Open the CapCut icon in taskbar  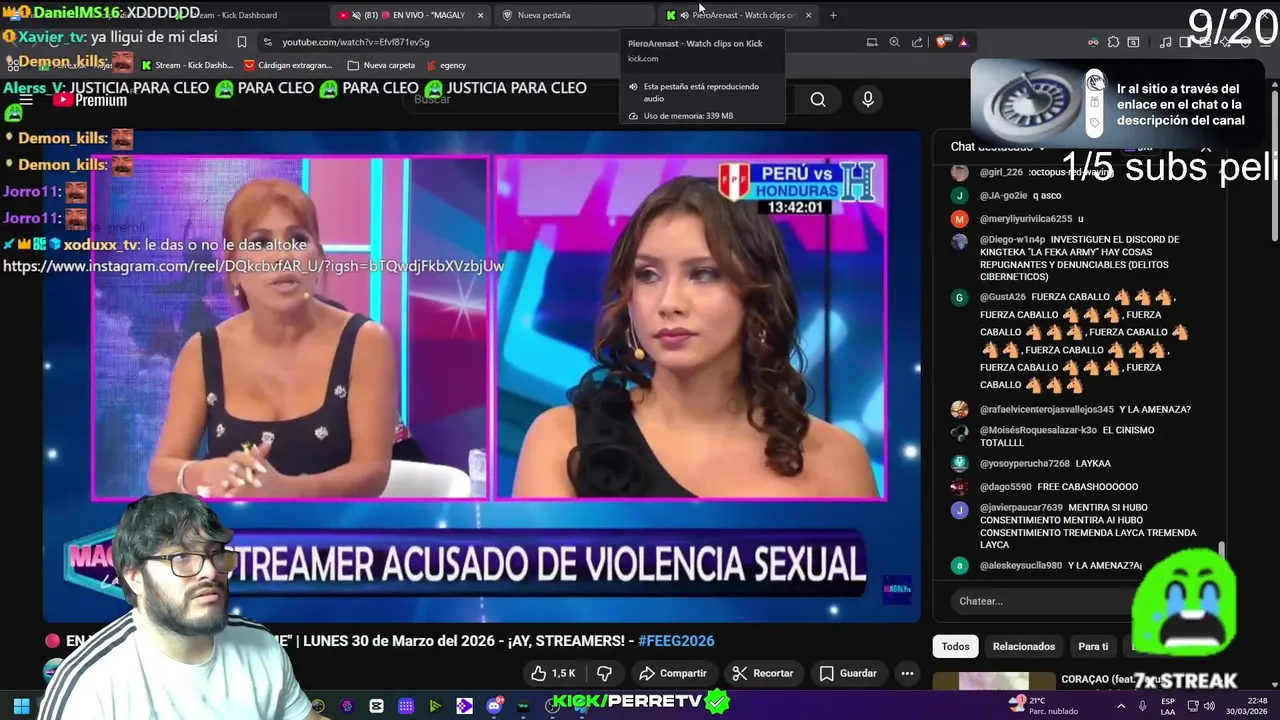376,706
